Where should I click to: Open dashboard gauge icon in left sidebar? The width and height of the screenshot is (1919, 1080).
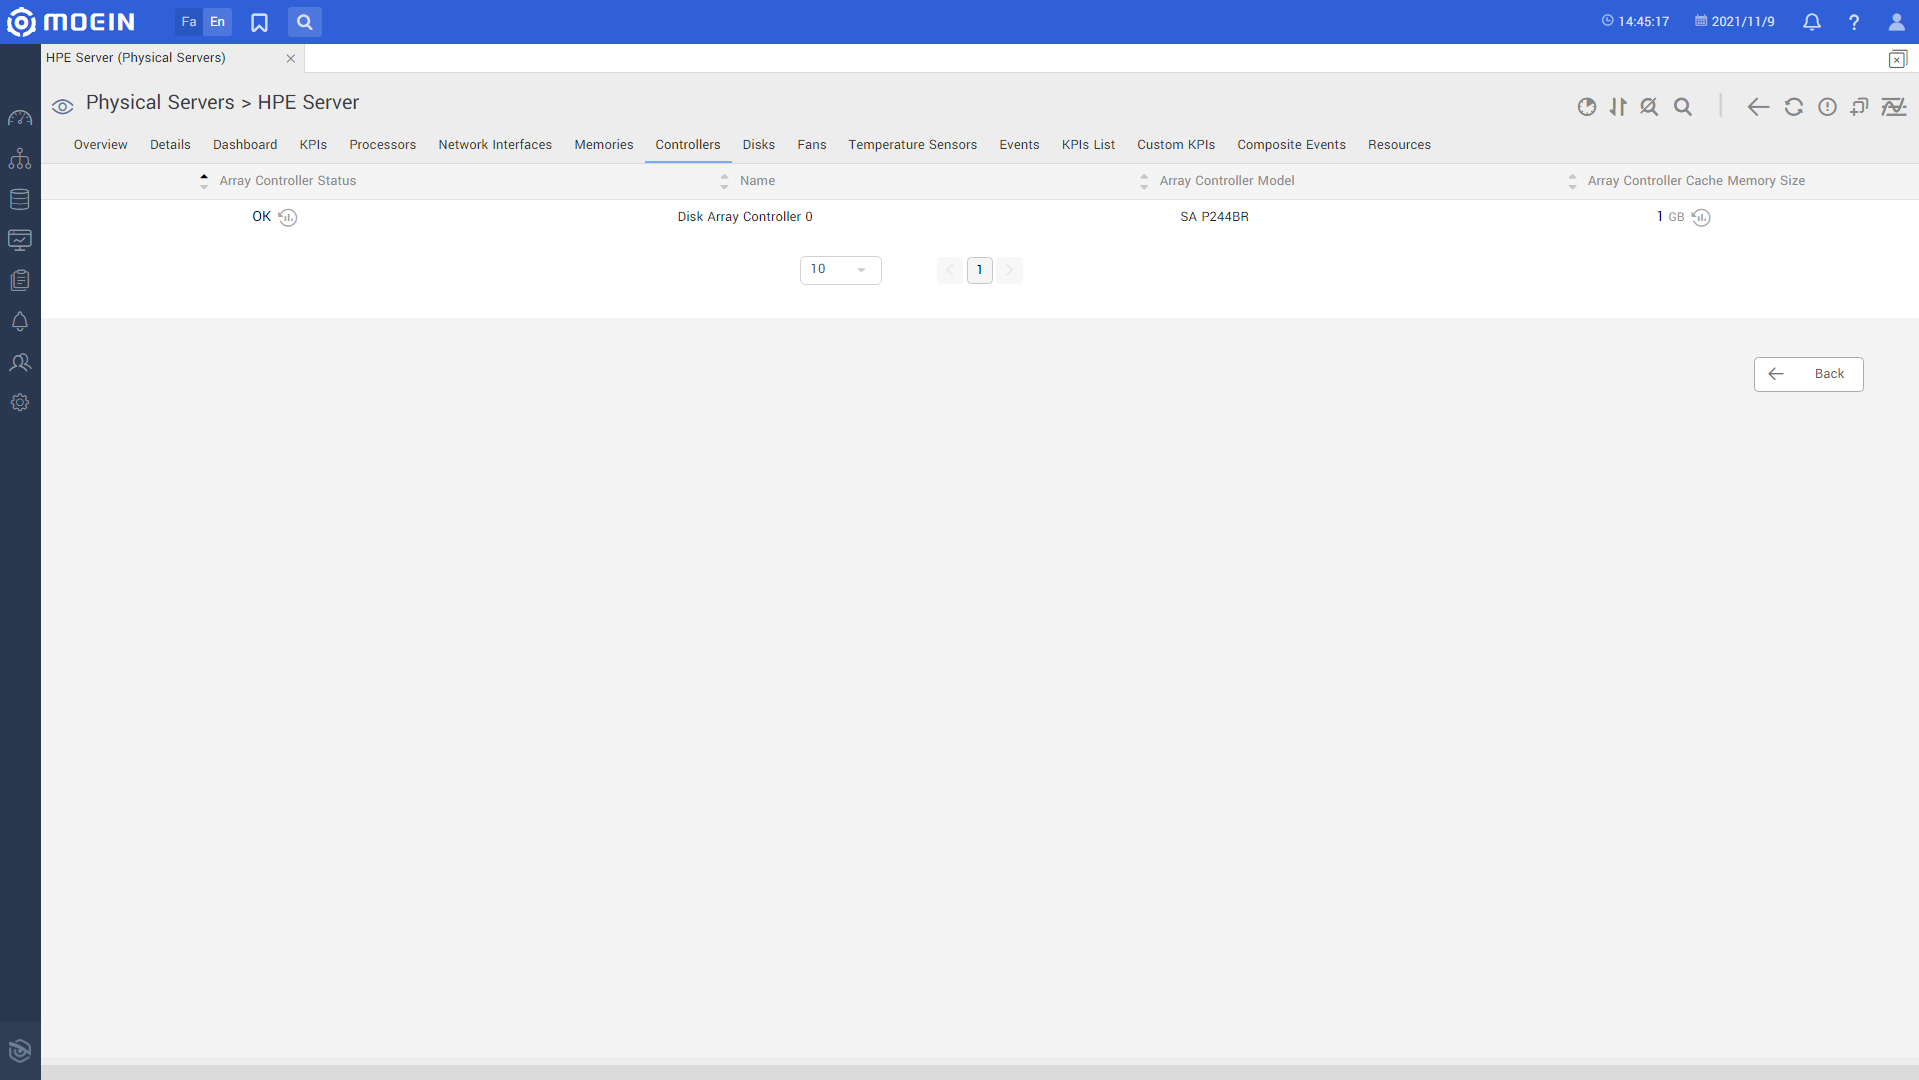(x=20, y=118)
